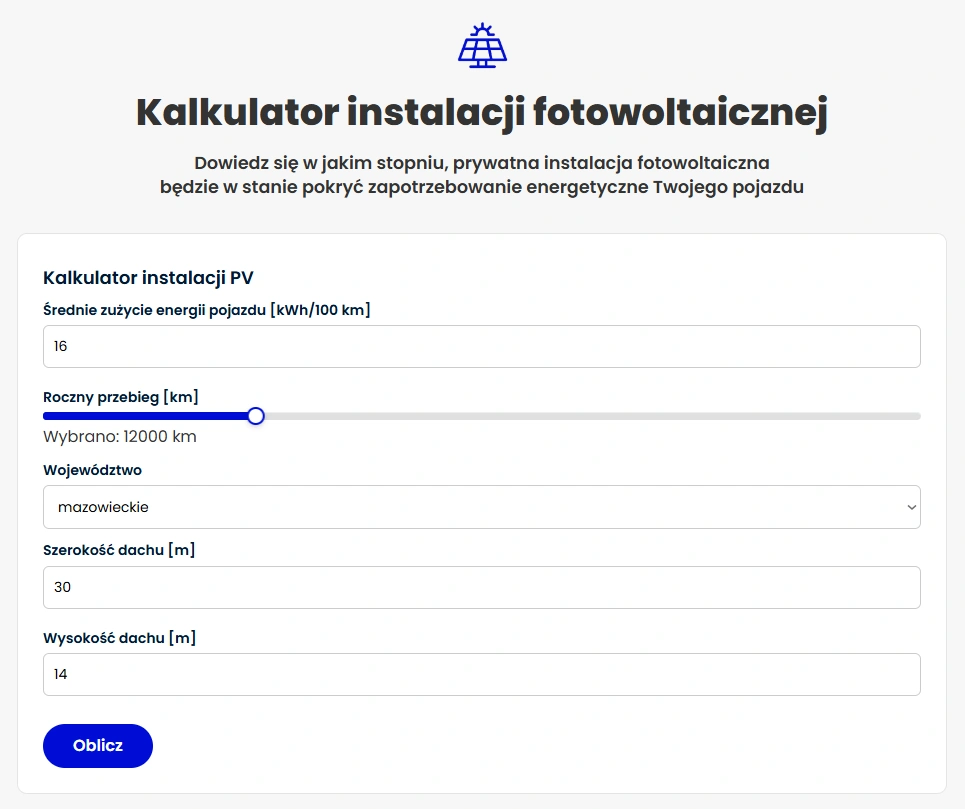Expand the Województwo list via chevron arrow
The width and height of the screenshot is (965, 809).
[x=910, y=507]
